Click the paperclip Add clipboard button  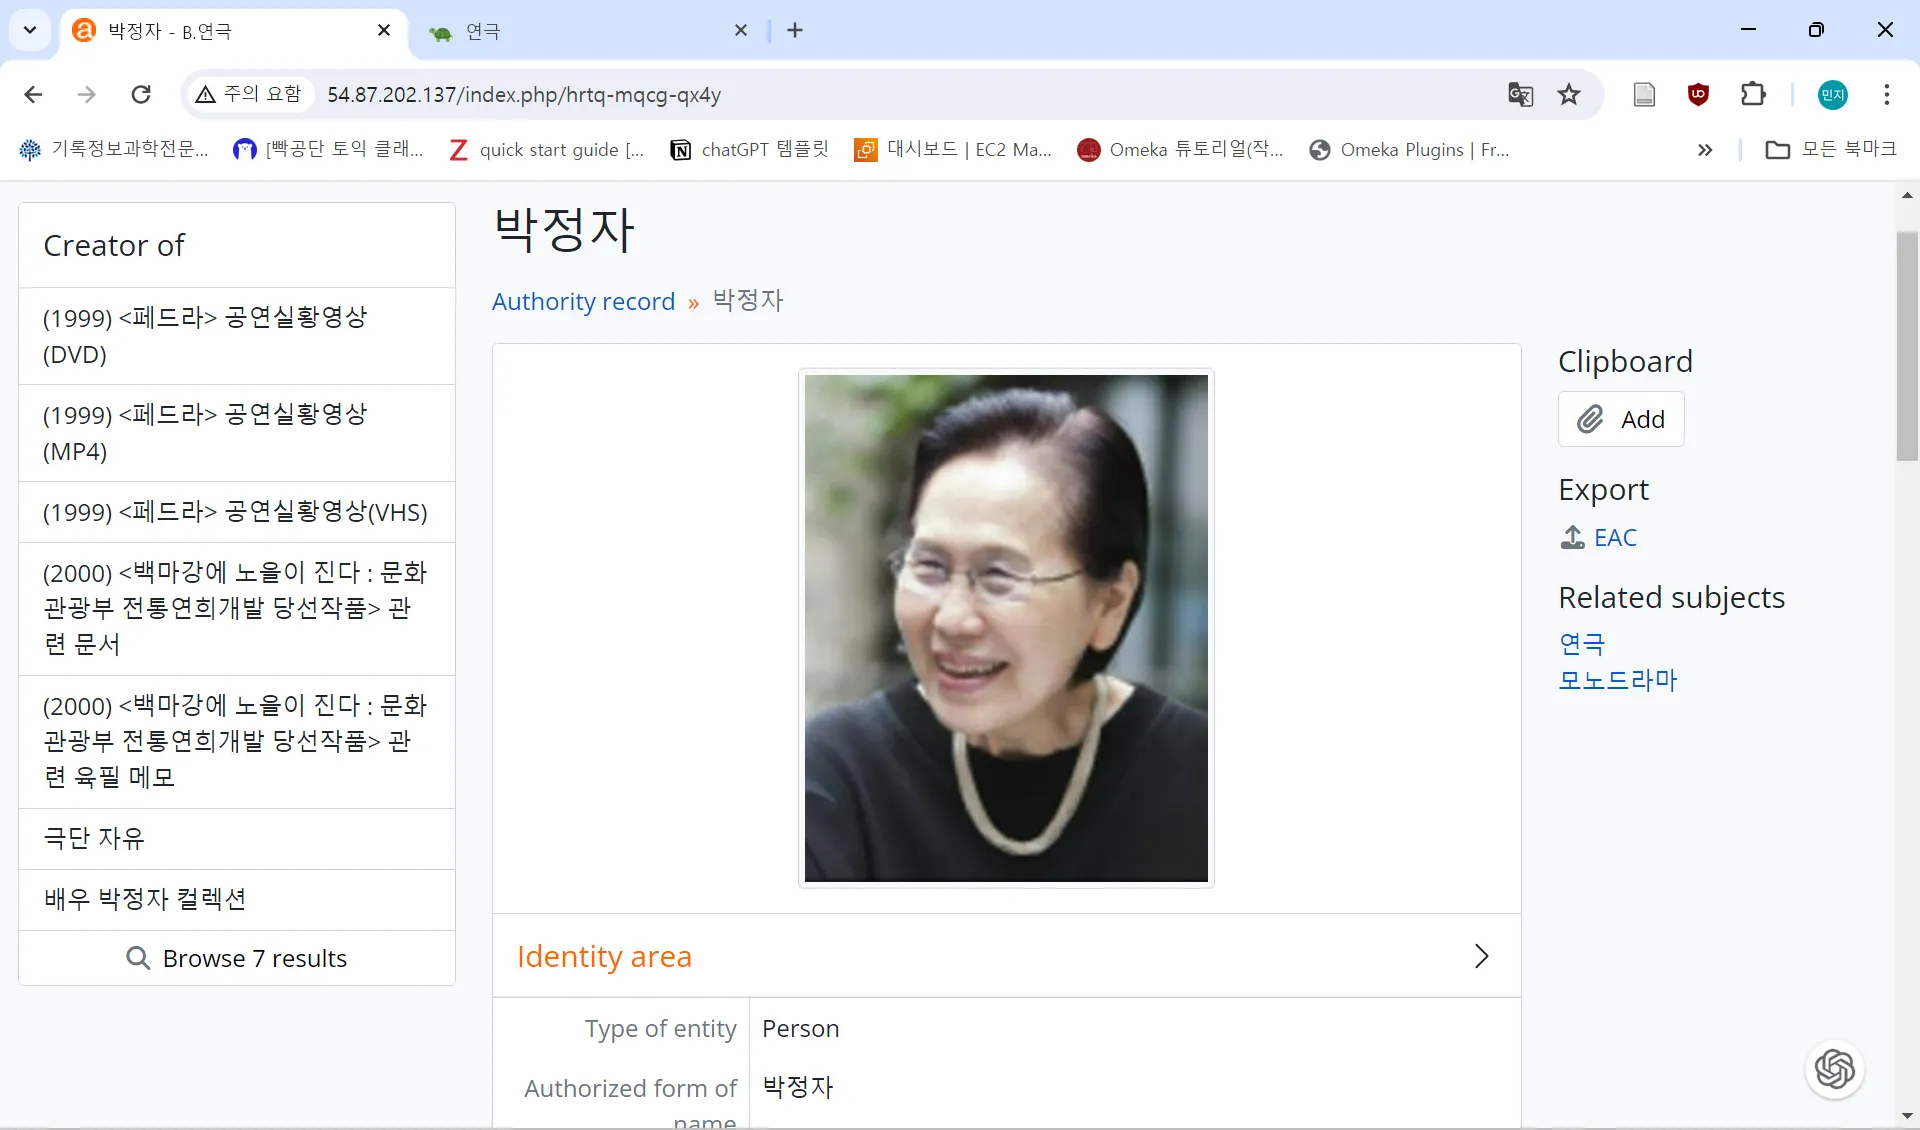coord(1621,419)
